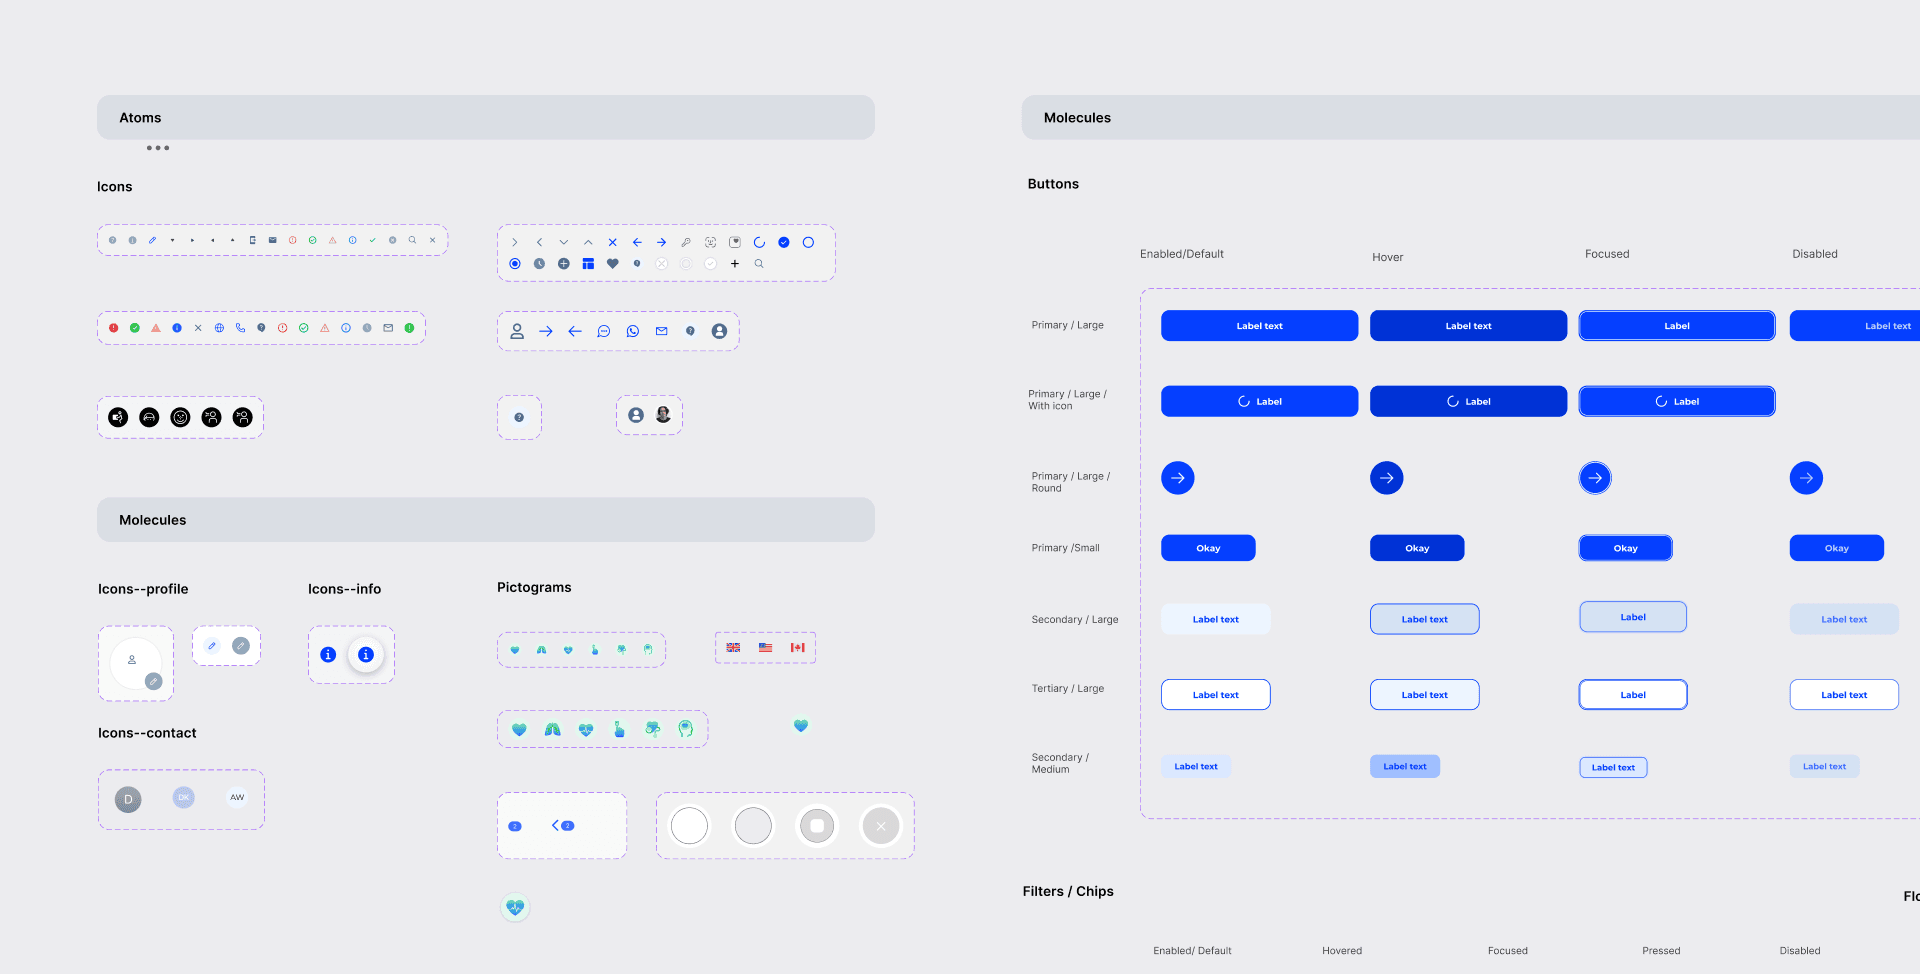Click the chevron-down icon in blue icon set

pyautogui.click(x=564, y=242)
